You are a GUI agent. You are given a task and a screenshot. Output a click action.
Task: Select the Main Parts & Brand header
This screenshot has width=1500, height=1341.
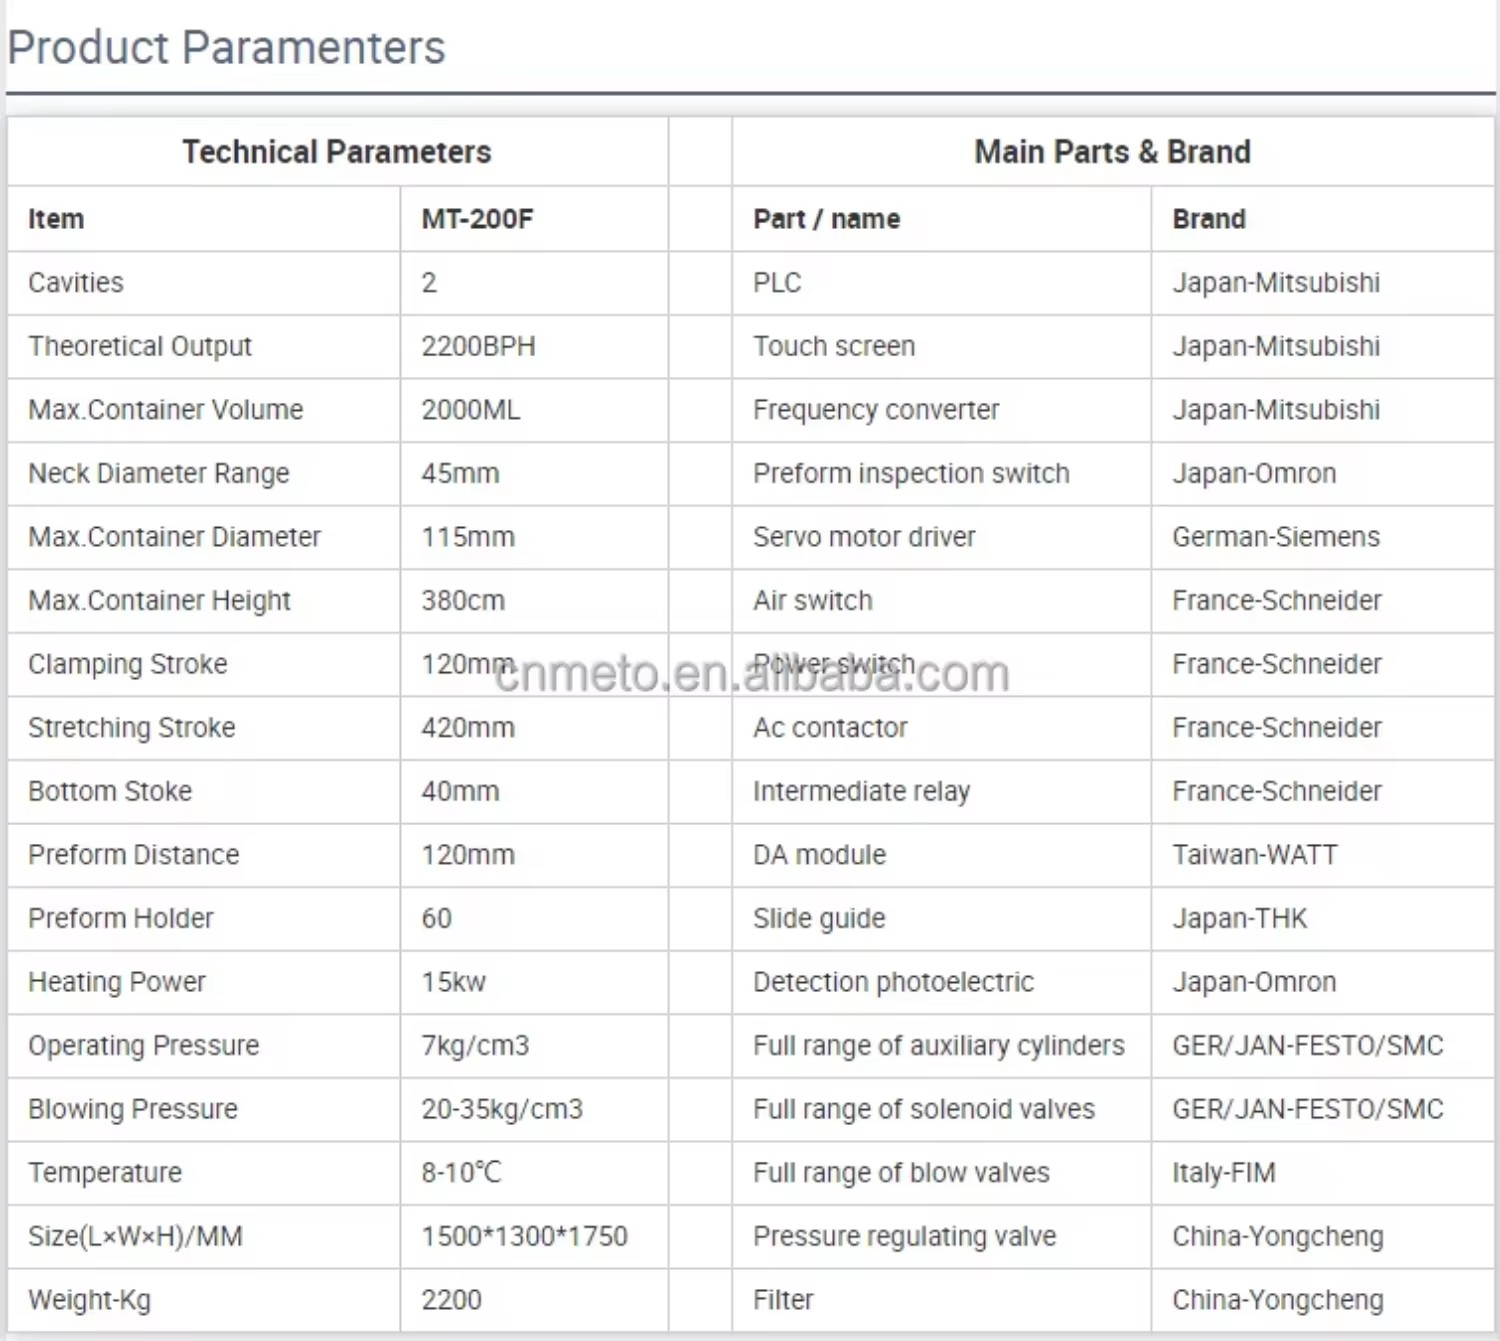tap(1113, 152)
